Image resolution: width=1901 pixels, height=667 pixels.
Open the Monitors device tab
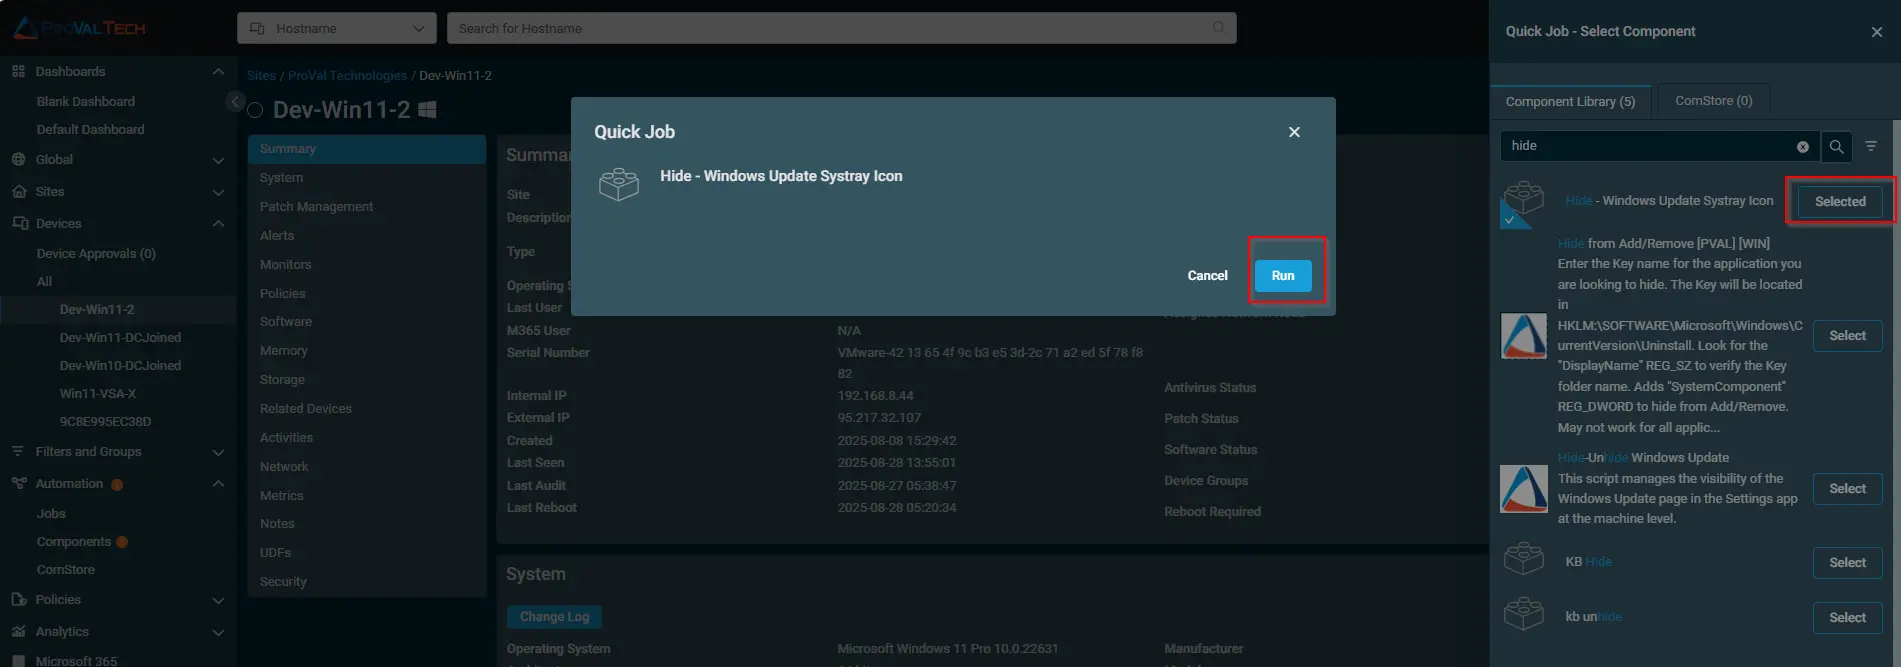coord(366,265)
